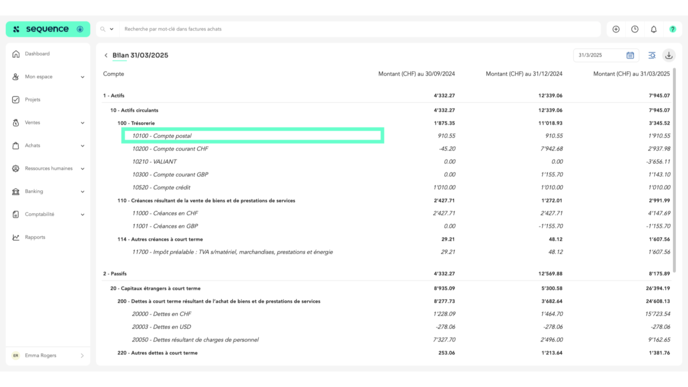Download the balance sheet report
Viewport: 688px width, 387px height.
(x=669, y=55)
